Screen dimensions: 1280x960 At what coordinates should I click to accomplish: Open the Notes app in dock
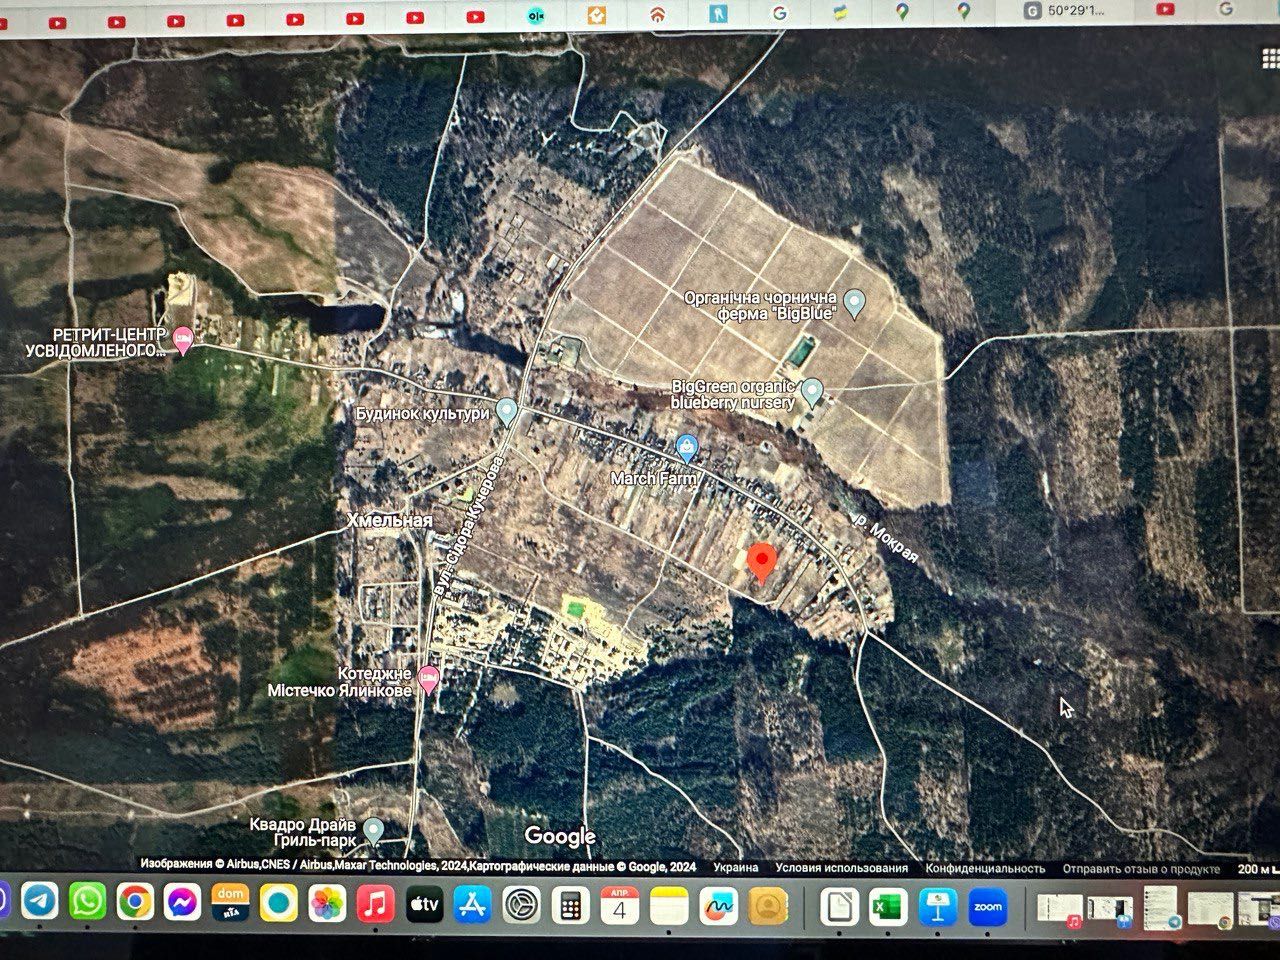coord(669,907)
